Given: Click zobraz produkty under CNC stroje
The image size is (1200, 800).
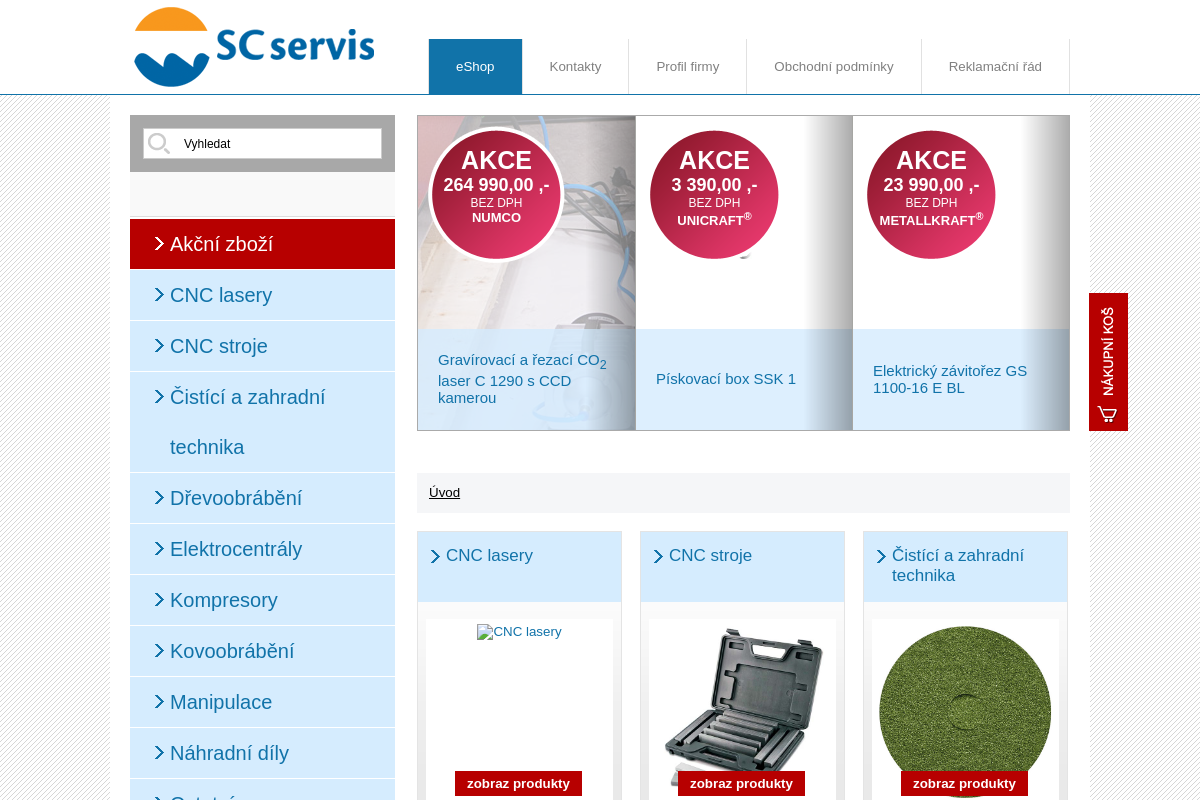Looking at the screenshot, I should (x=741, y=784).
